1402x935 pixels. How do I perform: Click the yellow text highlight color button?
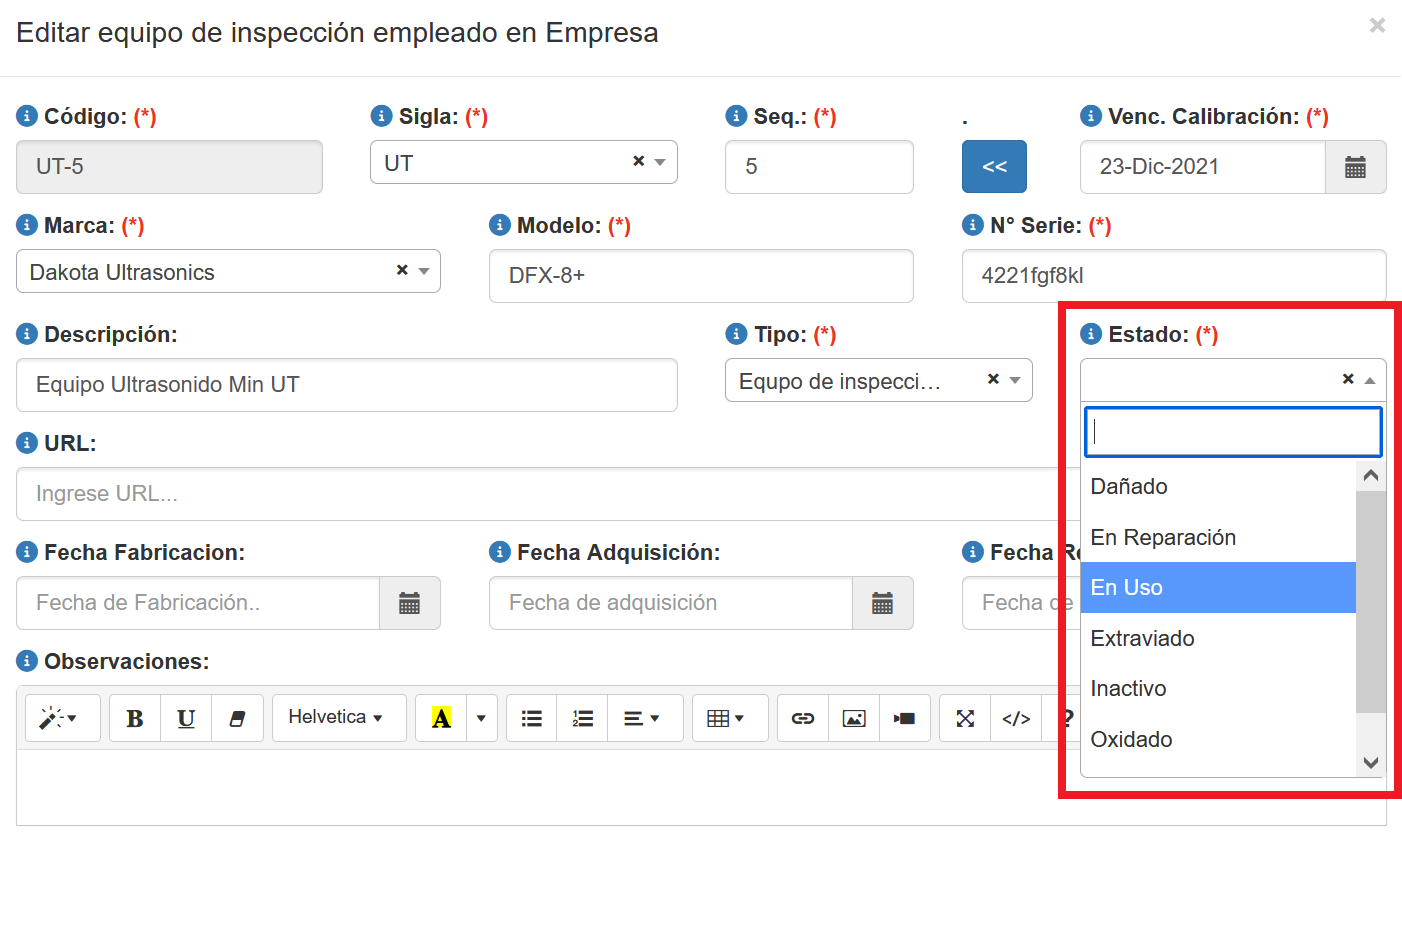[x=441, y=718]
